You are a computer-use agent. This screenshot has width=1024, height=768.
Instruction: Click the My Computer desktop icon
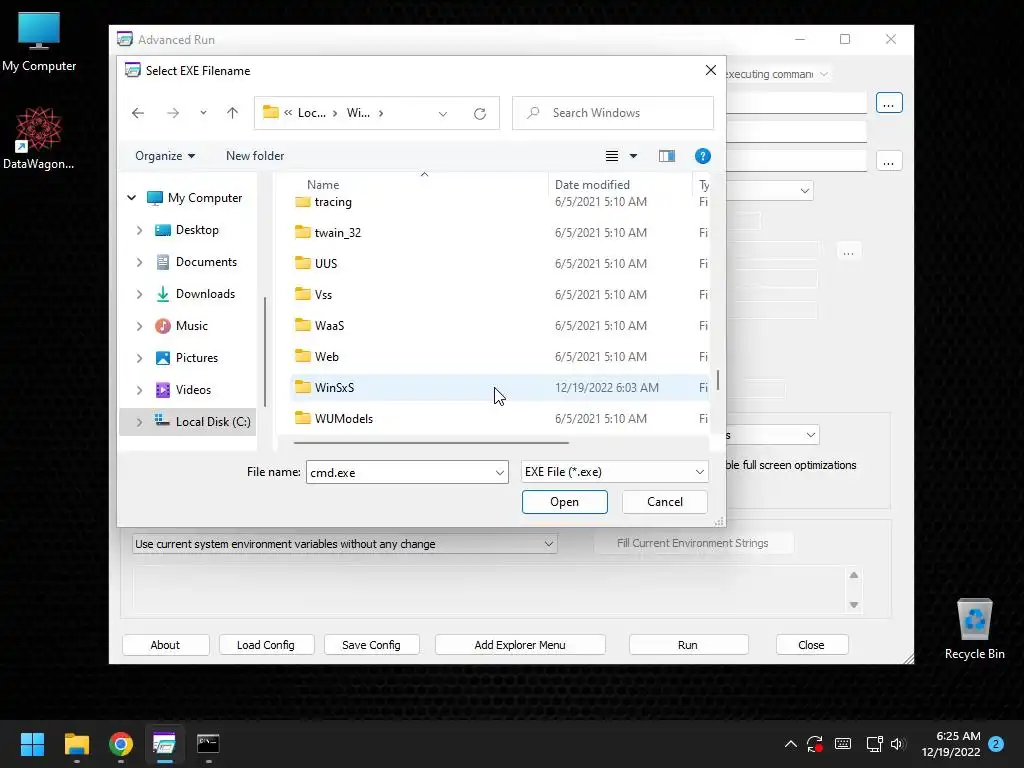39,41
